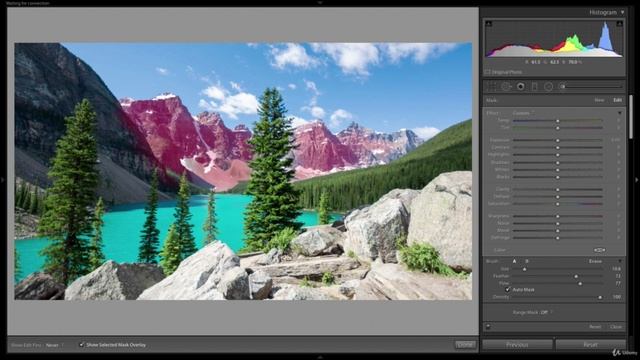Uncheck the Auto Mask checkbox
640x360 pixels.
[508, 289]
